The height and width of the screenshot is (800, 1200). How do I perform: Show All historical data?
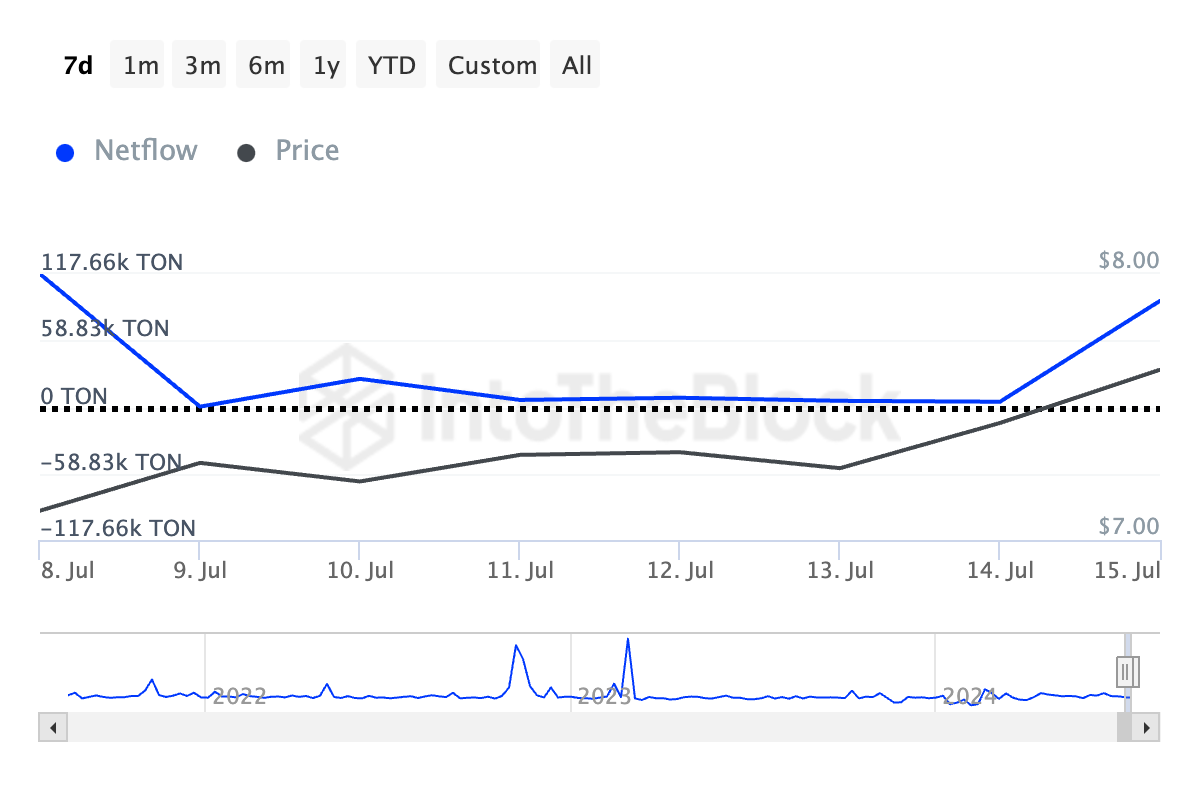pyautogui.click(x=577, y=66)
